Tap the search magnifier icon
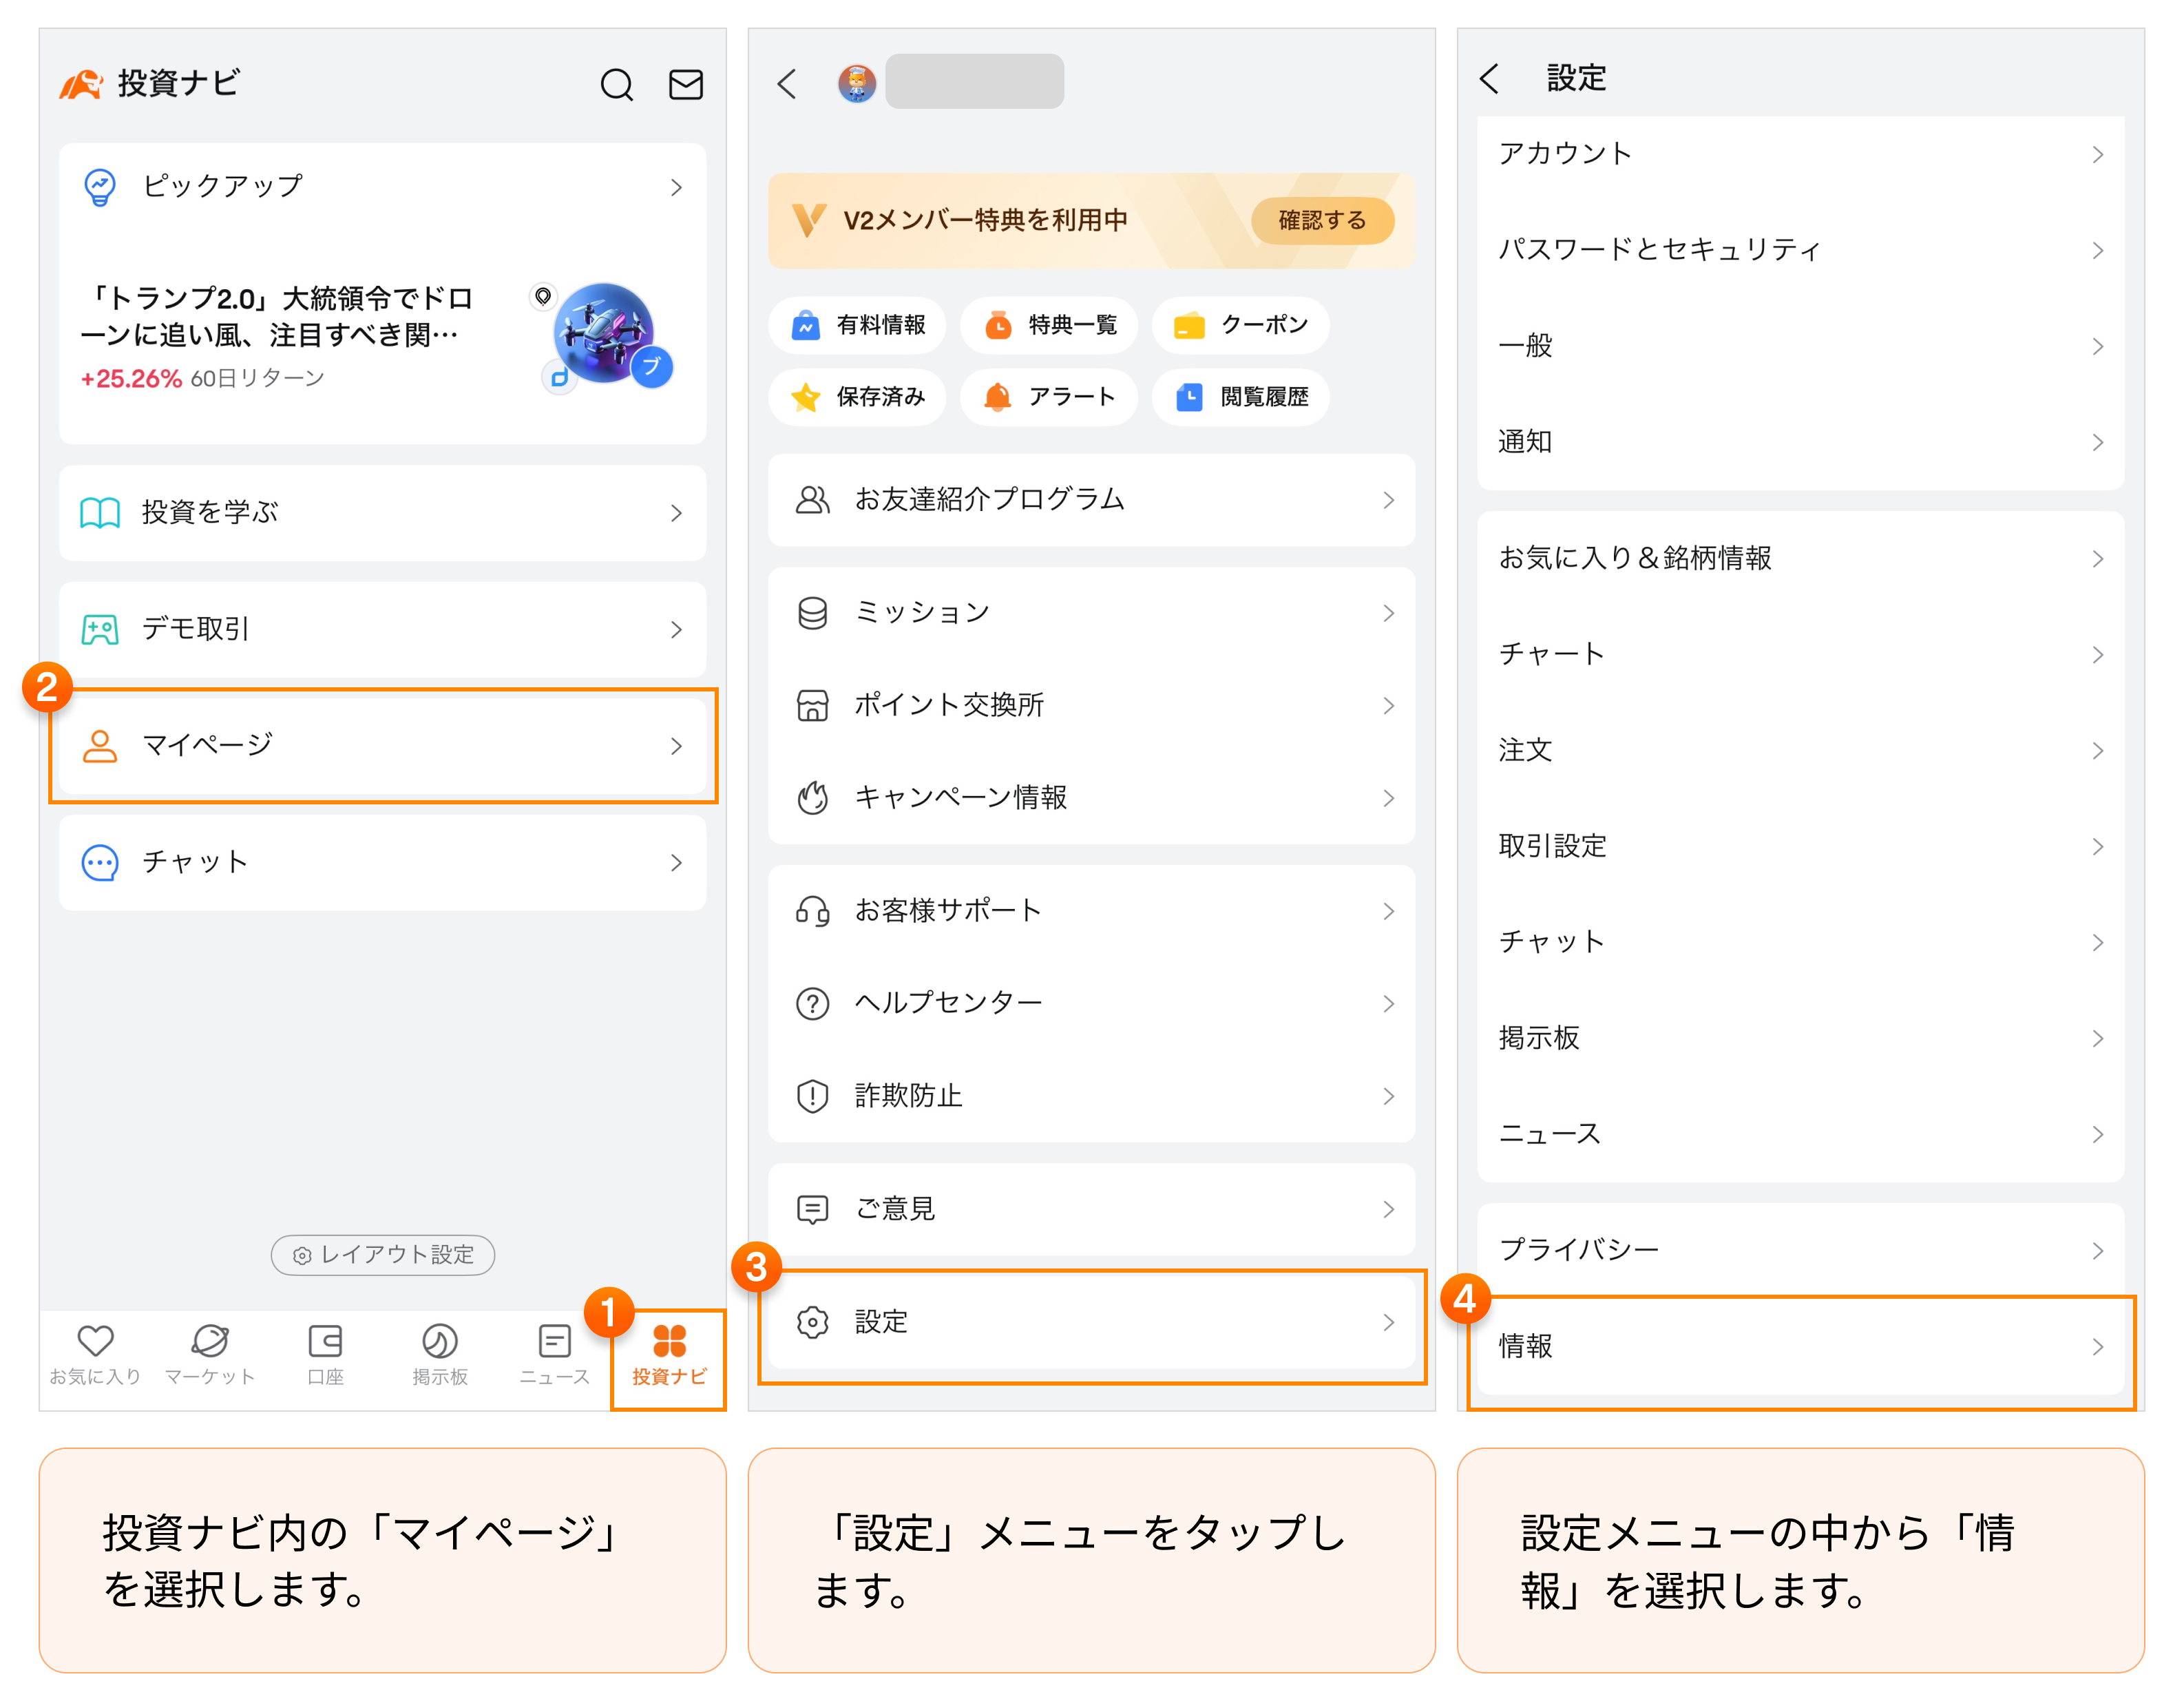The width and height of the screenshot is (2184, 1701). coord(616,85)
